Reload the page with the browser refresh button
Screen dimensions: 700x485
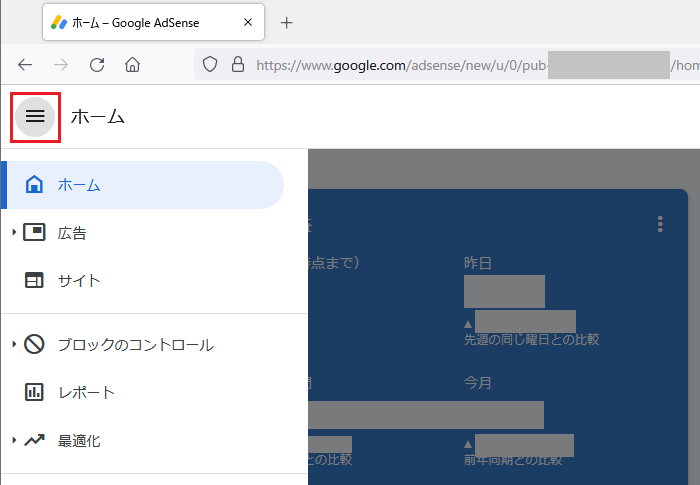(x=97, y=65)
